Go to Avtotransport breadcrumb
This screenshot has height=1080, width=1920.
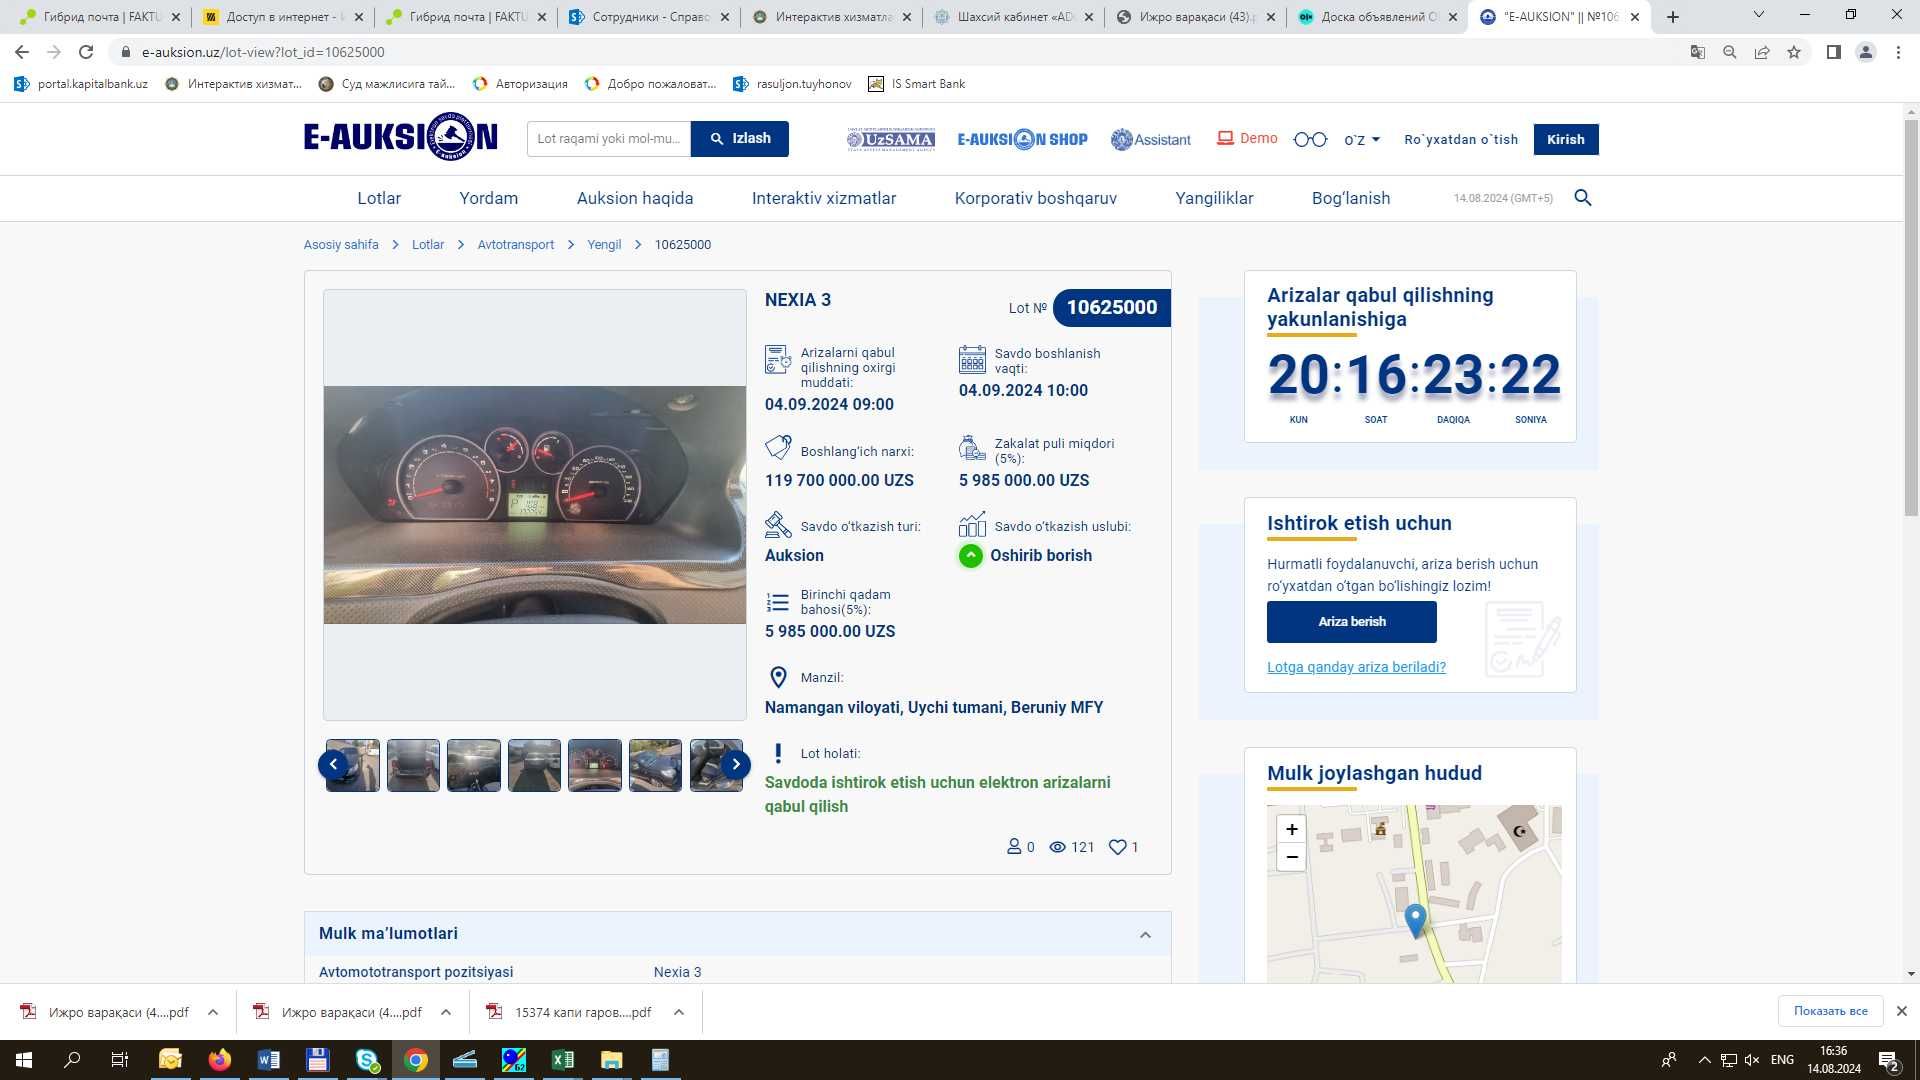coord(515,244)
